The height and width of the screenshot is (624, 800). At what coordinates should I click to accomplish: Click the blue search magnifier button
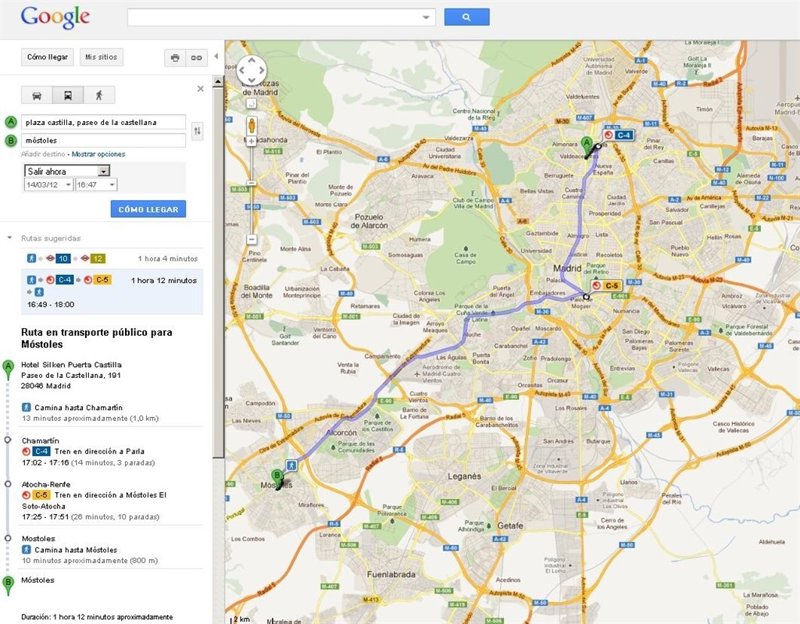coord(466,17)
